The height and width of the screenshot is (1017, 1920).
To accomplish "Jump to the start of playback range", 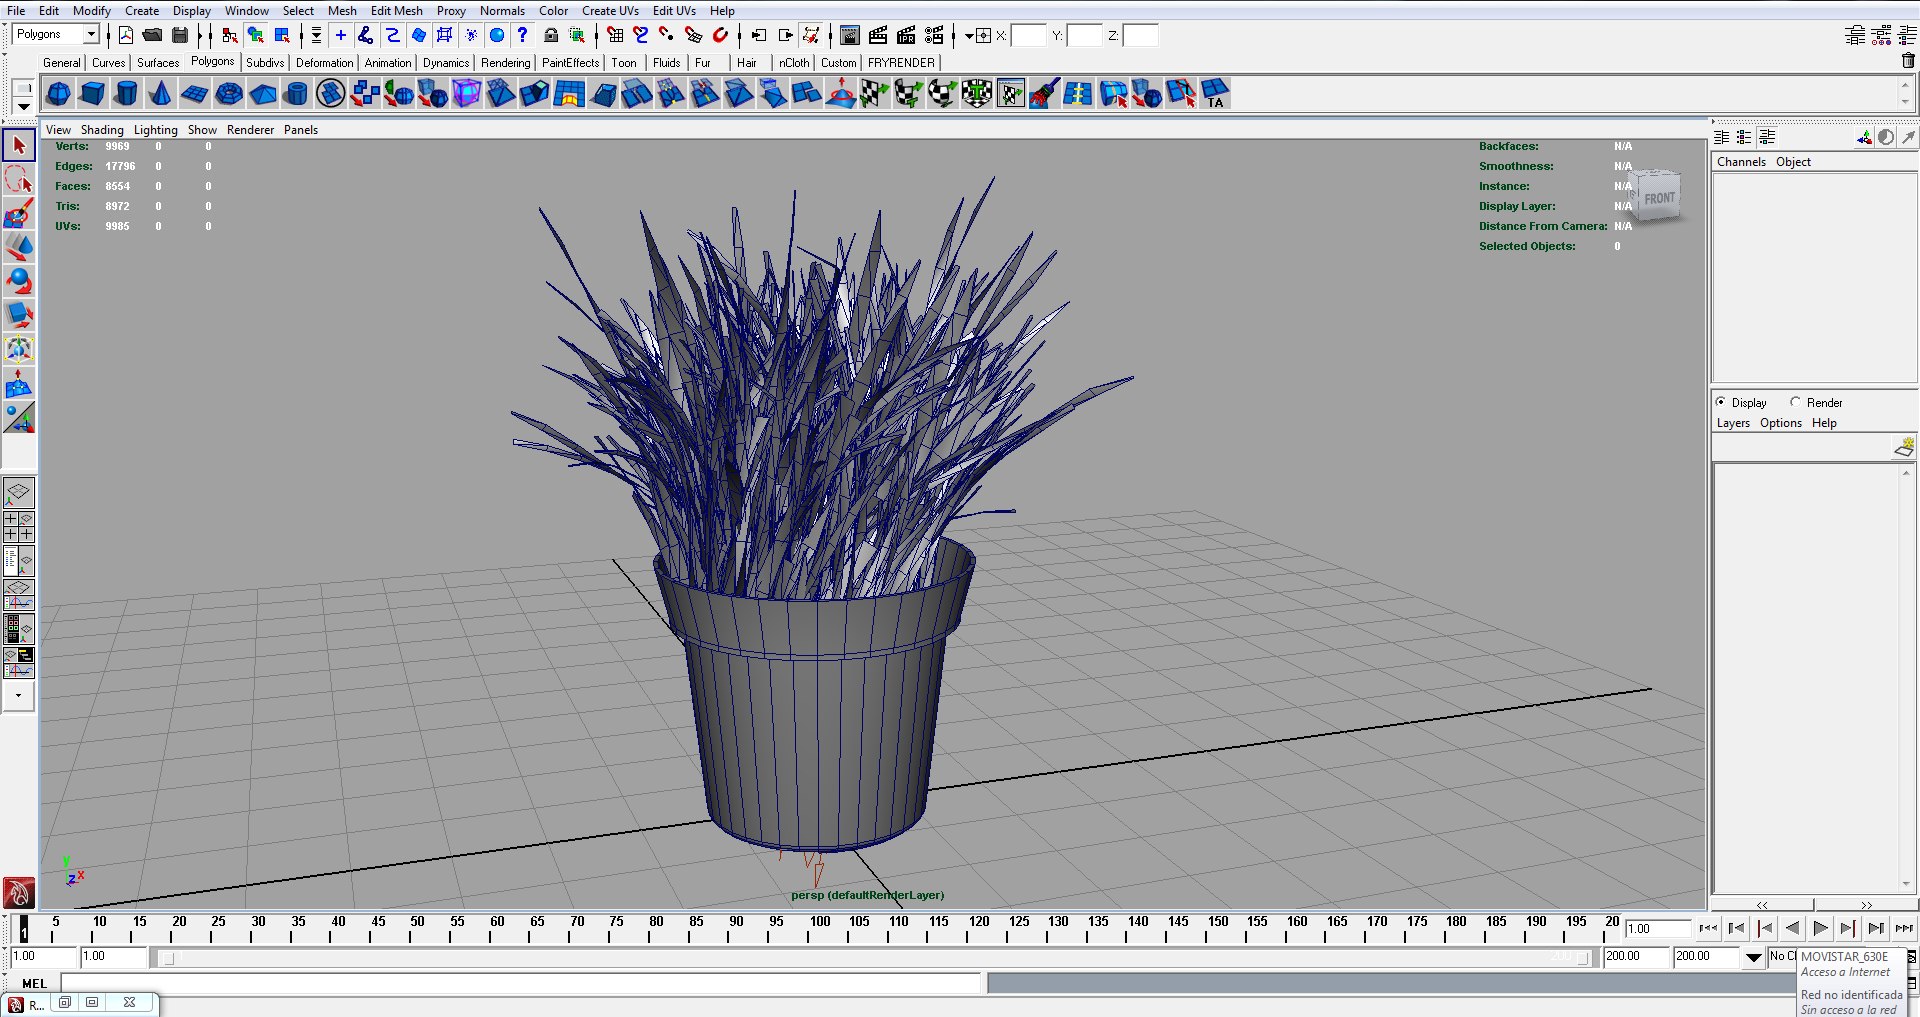I will point(1708,929).
